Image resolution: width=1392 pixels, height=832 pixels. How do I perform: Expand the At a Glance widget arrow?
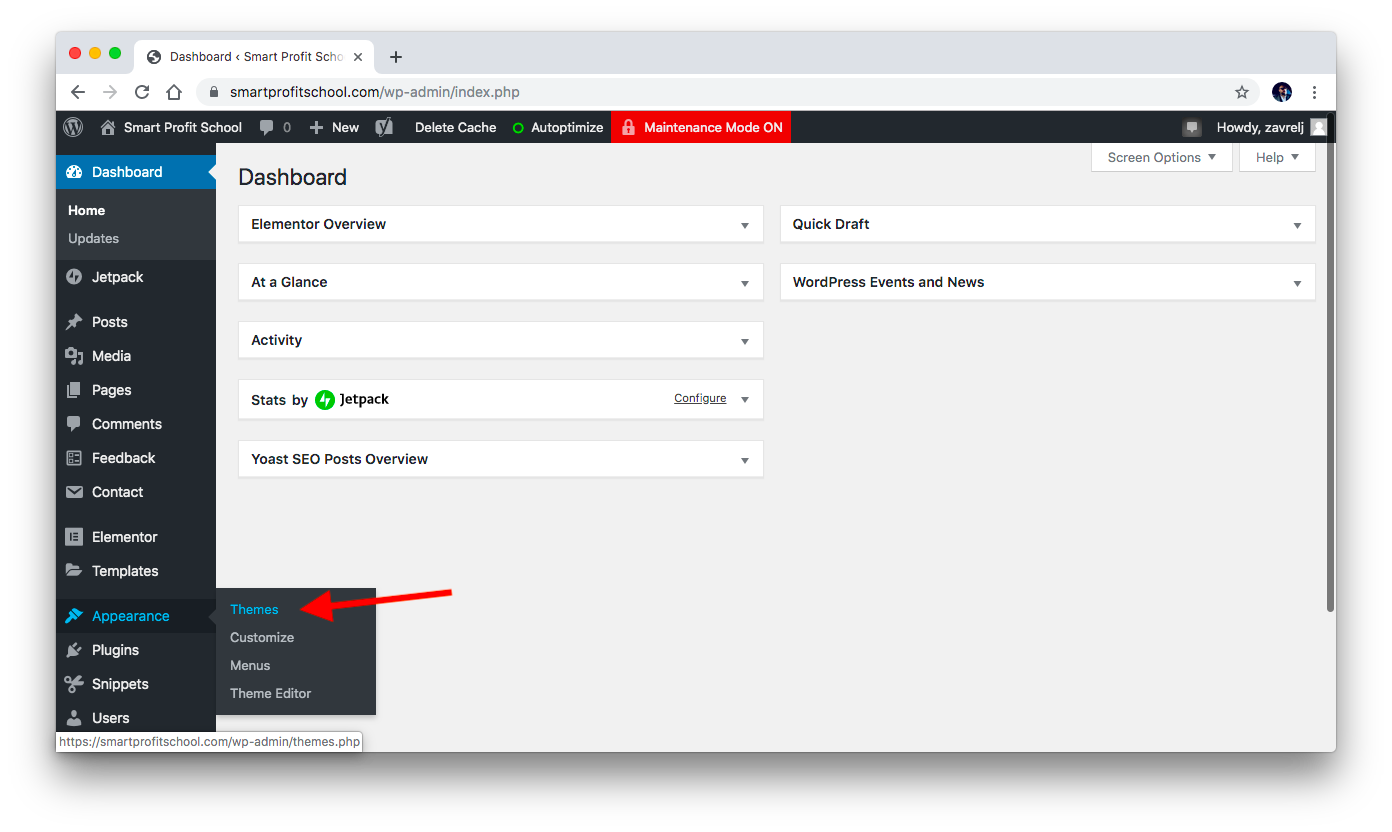tap(745, 283)
